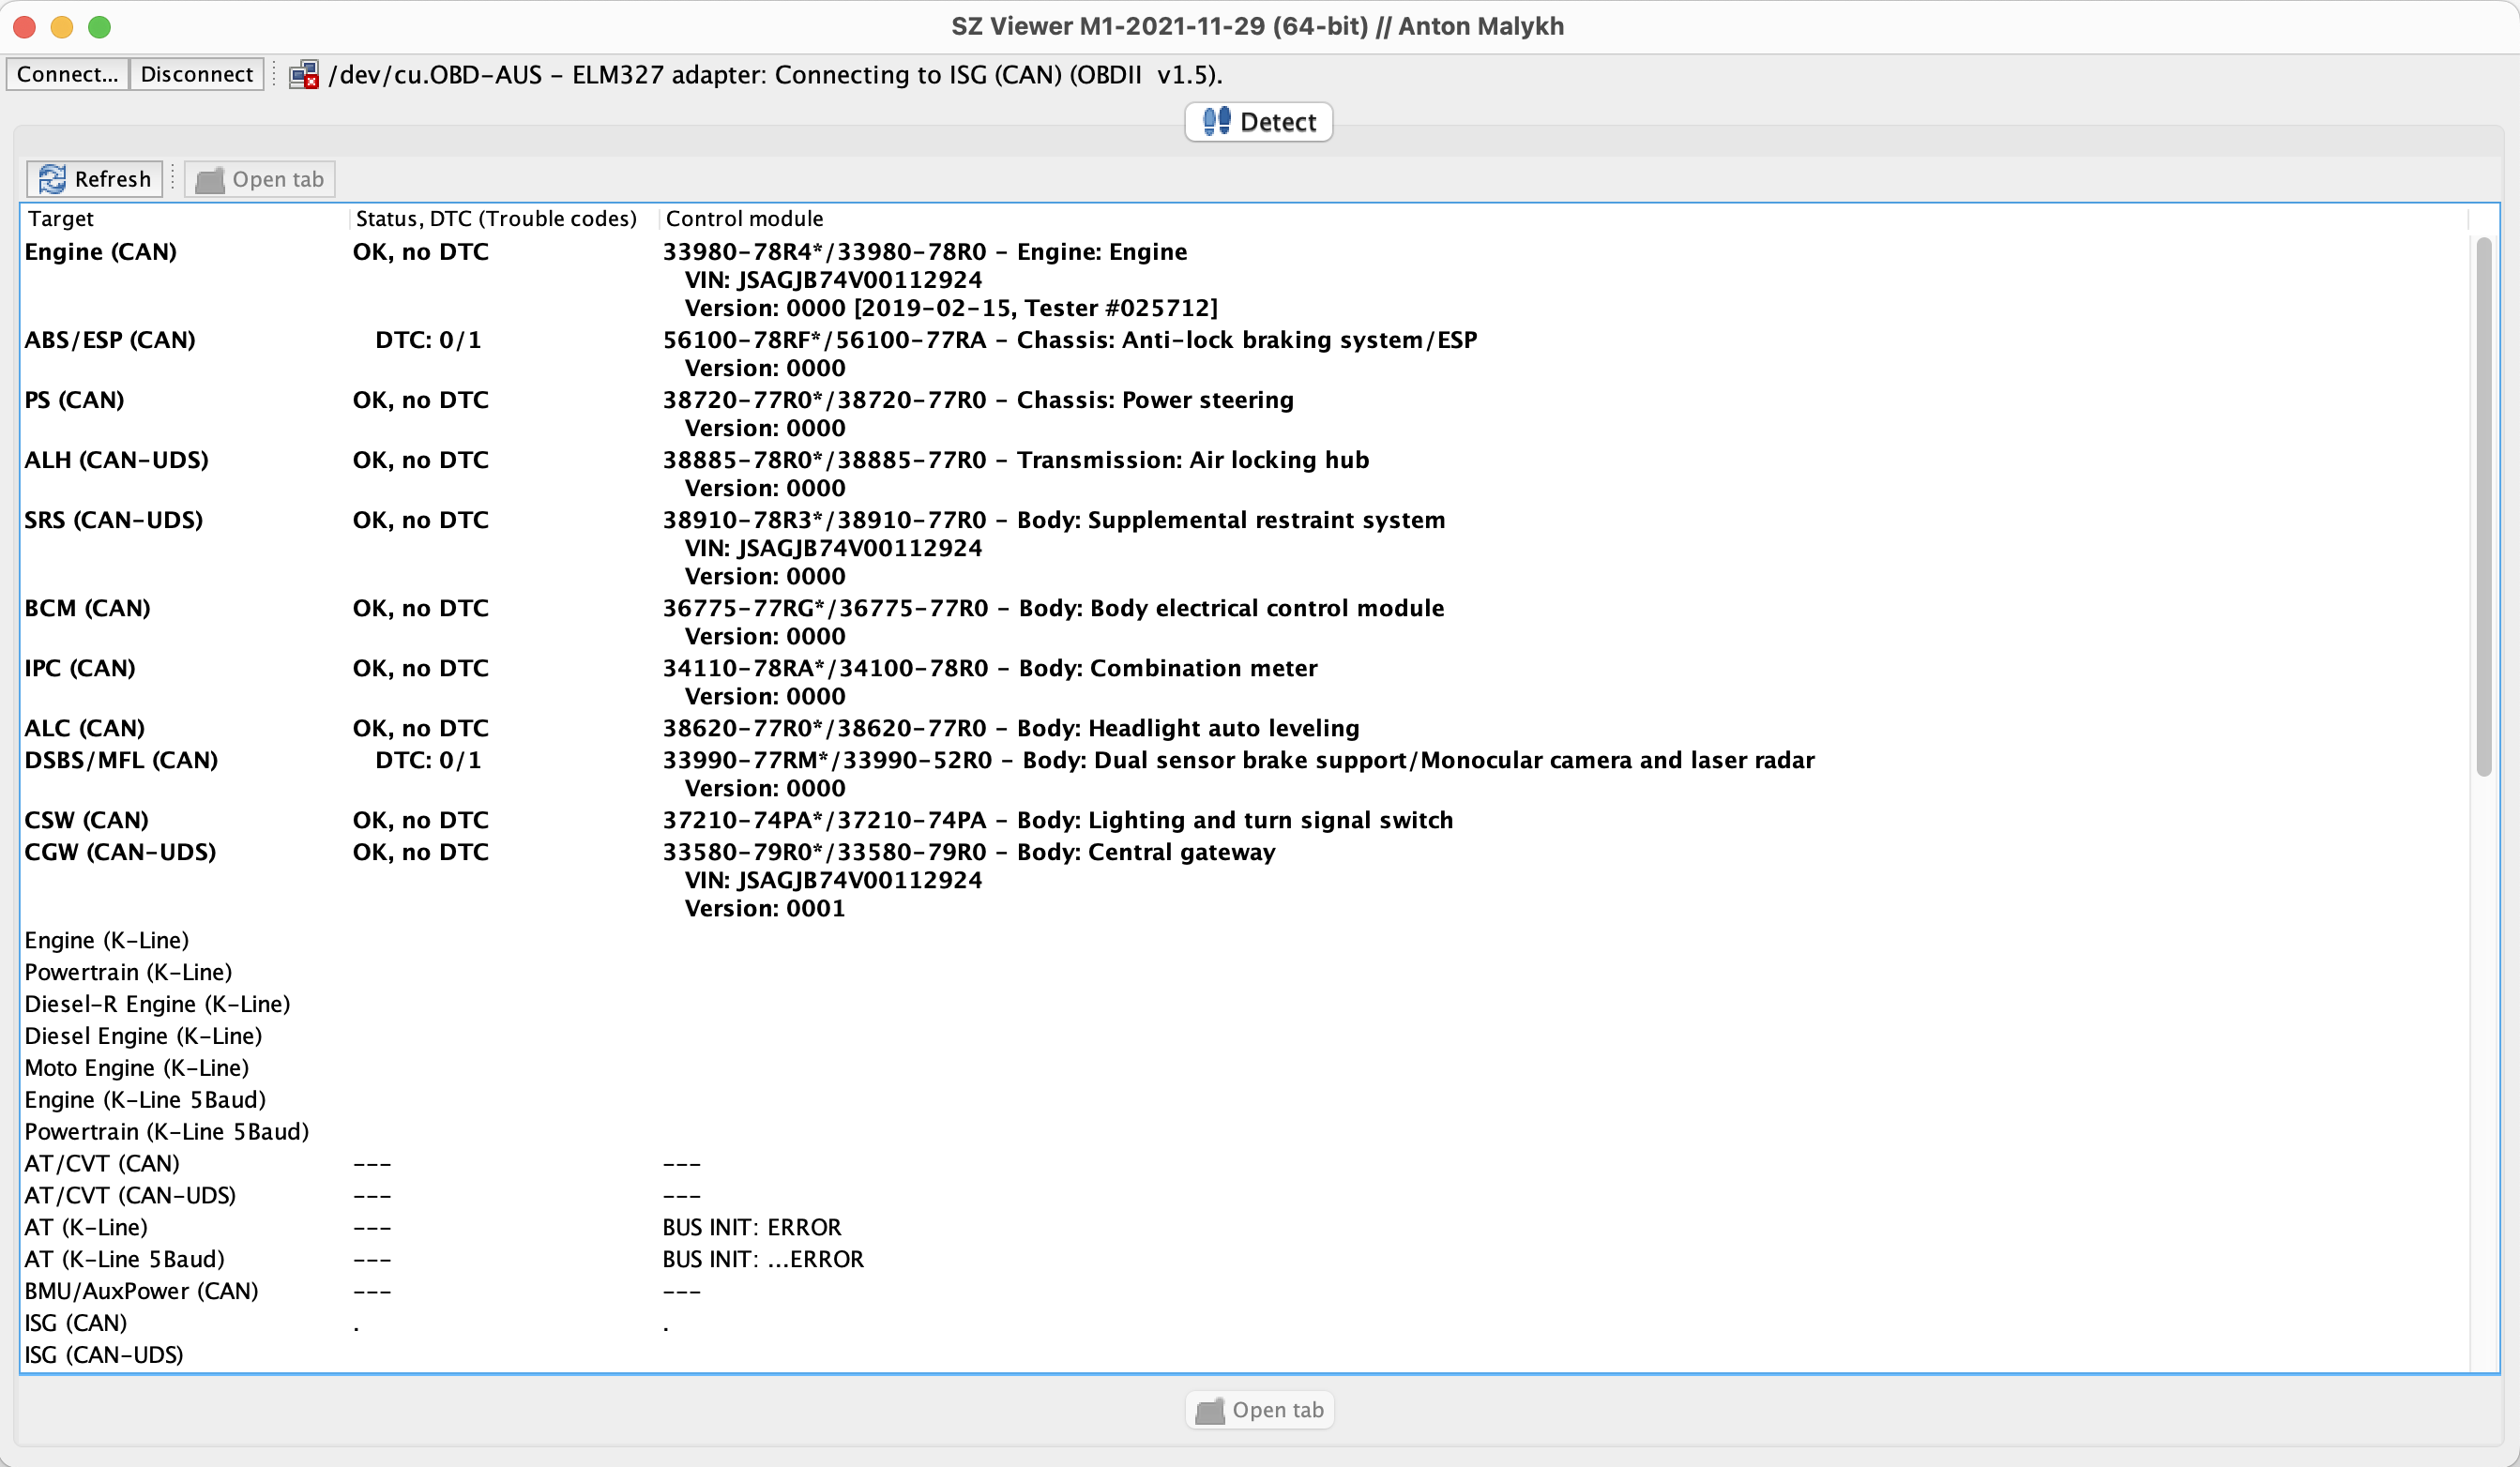Viewport: 2520px width, 1467px height.
Task: Click the Headlight auto leveling description
Action: [x=1011, y=728]
